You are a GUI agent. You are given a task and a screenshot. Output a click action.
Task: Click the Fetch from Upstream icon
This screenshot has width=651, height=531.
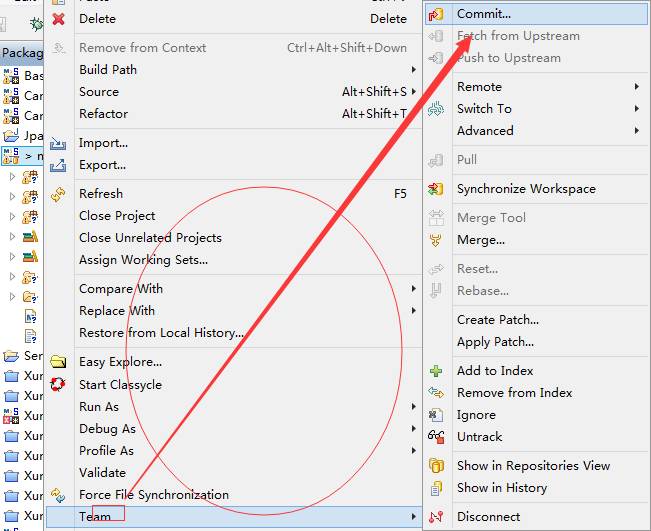(x=436, y=36)
